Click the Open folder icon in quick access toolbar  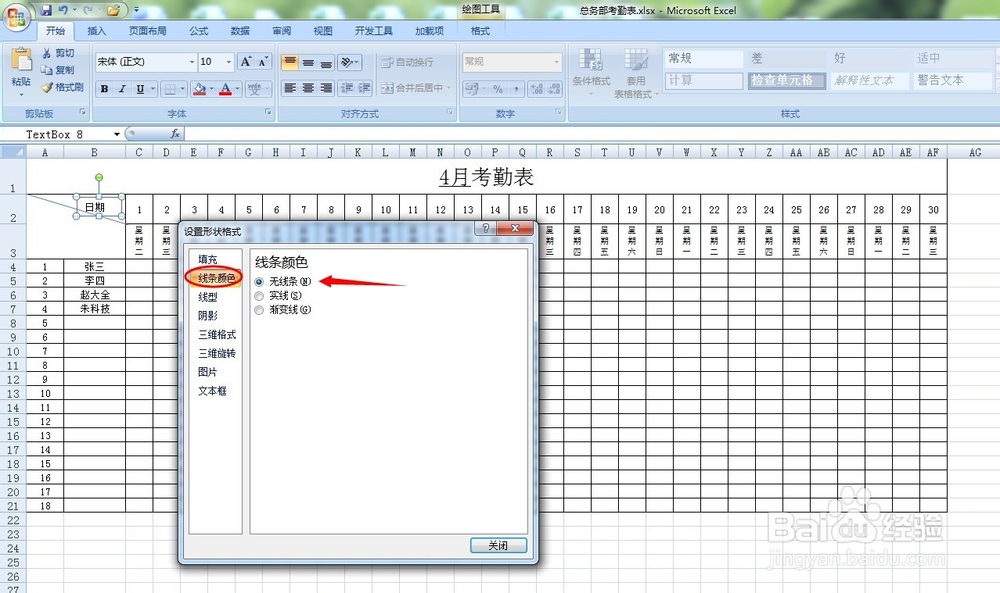(114, 10)
